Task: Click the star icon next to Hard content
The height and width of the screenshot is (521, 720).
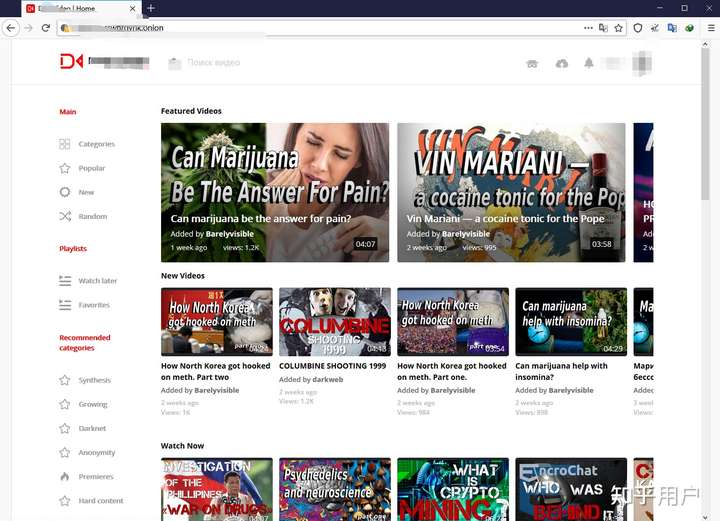Action: coord(65,501)
